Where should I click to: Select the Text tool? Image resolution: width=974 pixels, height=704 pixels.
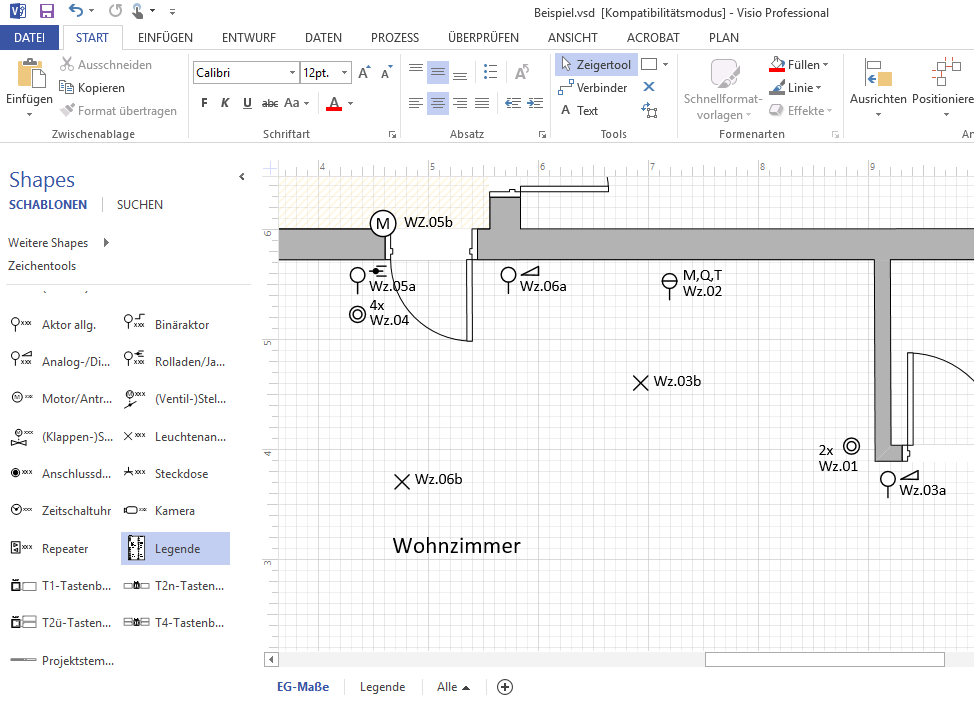click(582, 110)
